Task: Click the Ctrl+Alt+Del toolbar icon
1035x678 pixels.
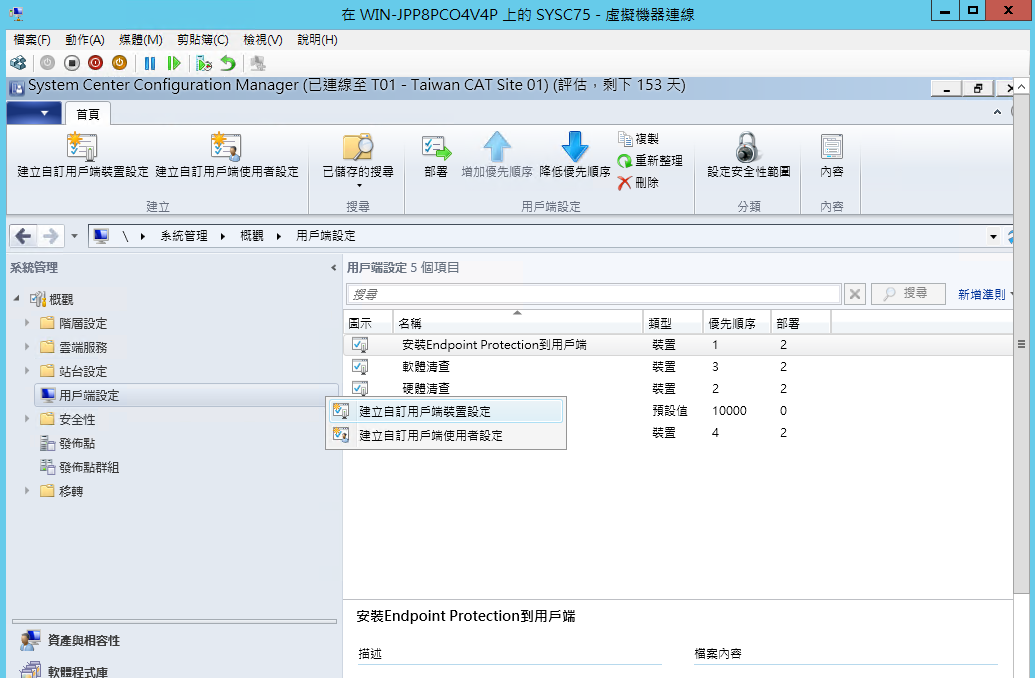Action: pyautogui.click(x=18, y=63)
